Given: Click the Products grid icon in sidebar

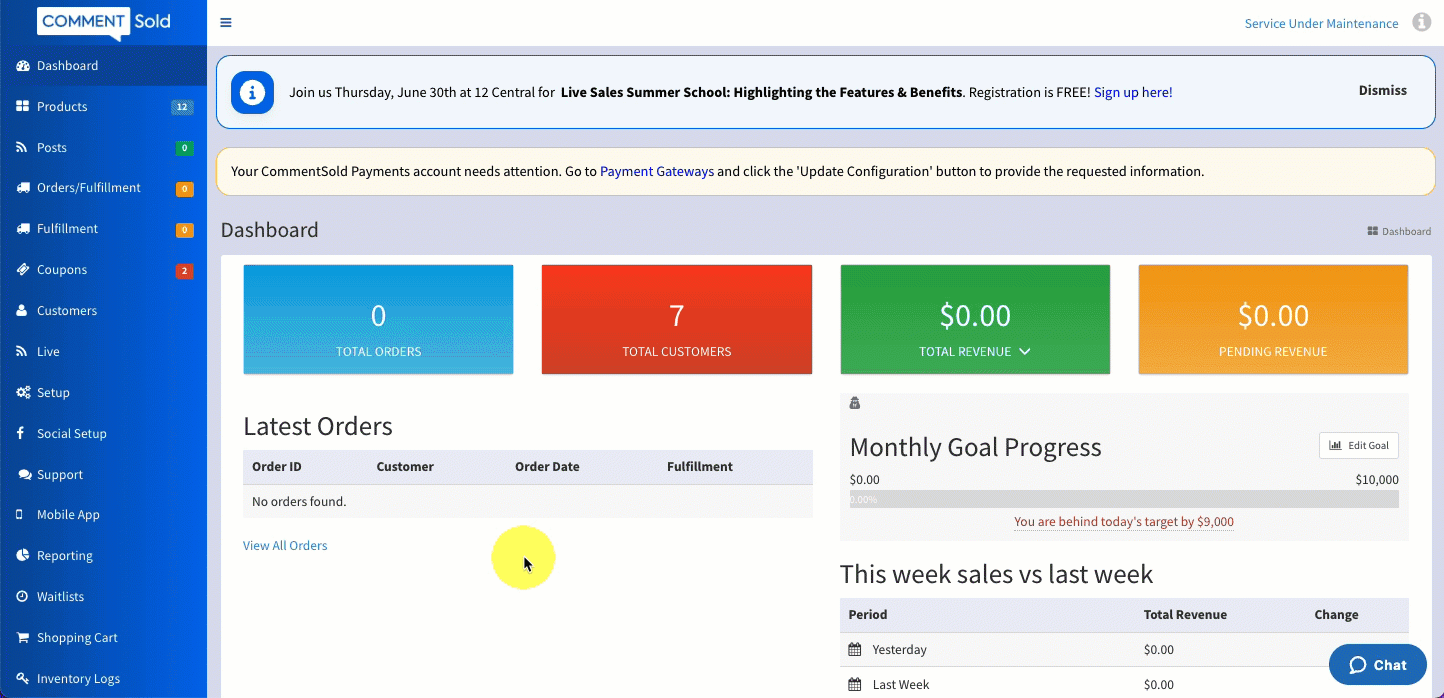Looking at the screenshot, I should (22, 106).
